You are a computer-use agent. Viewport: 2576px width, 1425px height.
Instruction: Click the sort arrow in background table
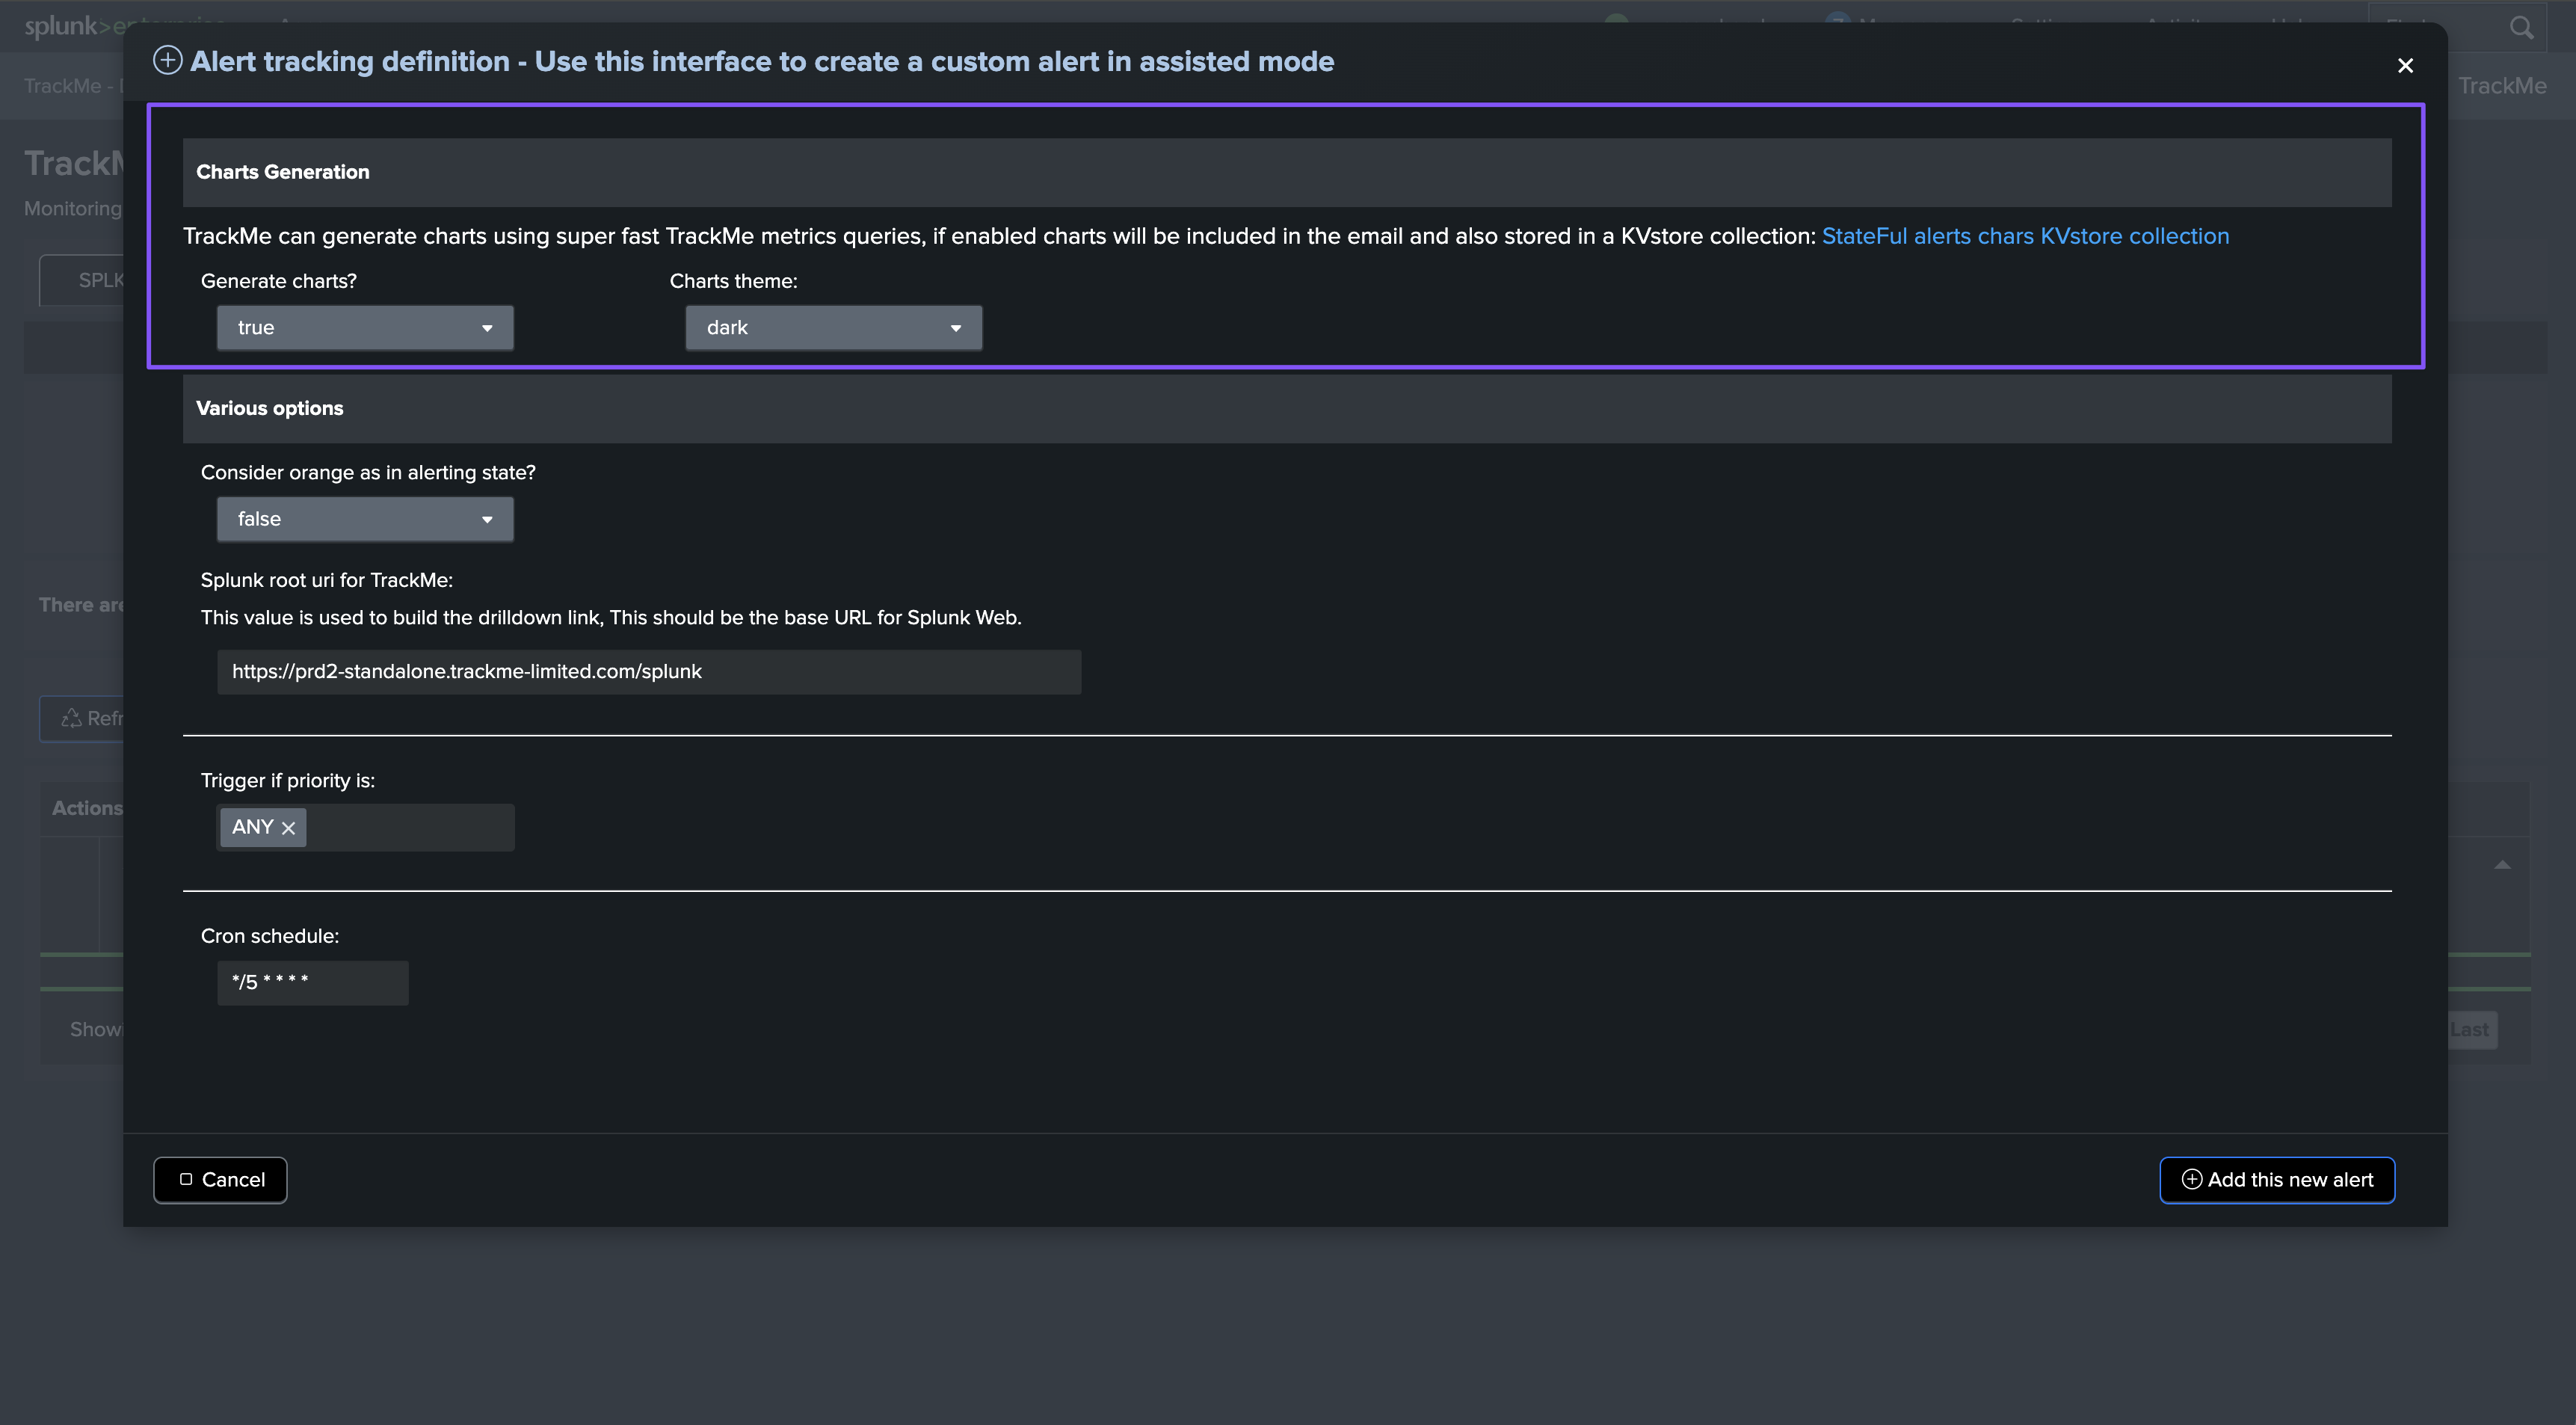(2502, 865)
